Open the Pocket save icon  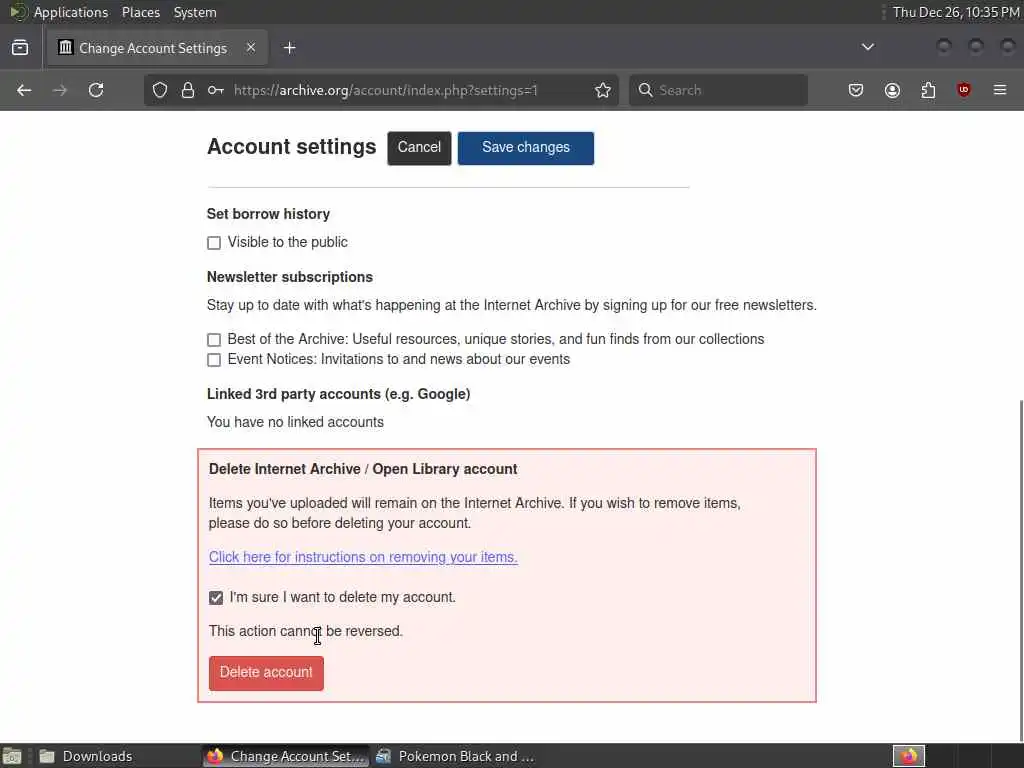856,90
